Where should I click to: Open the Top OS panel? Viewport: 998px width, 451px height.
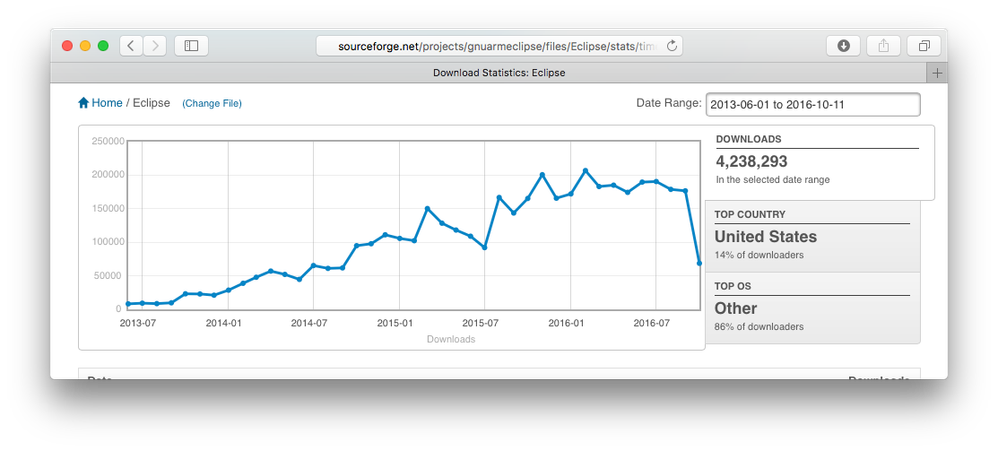pyautogui.click(x=813, y=308)
